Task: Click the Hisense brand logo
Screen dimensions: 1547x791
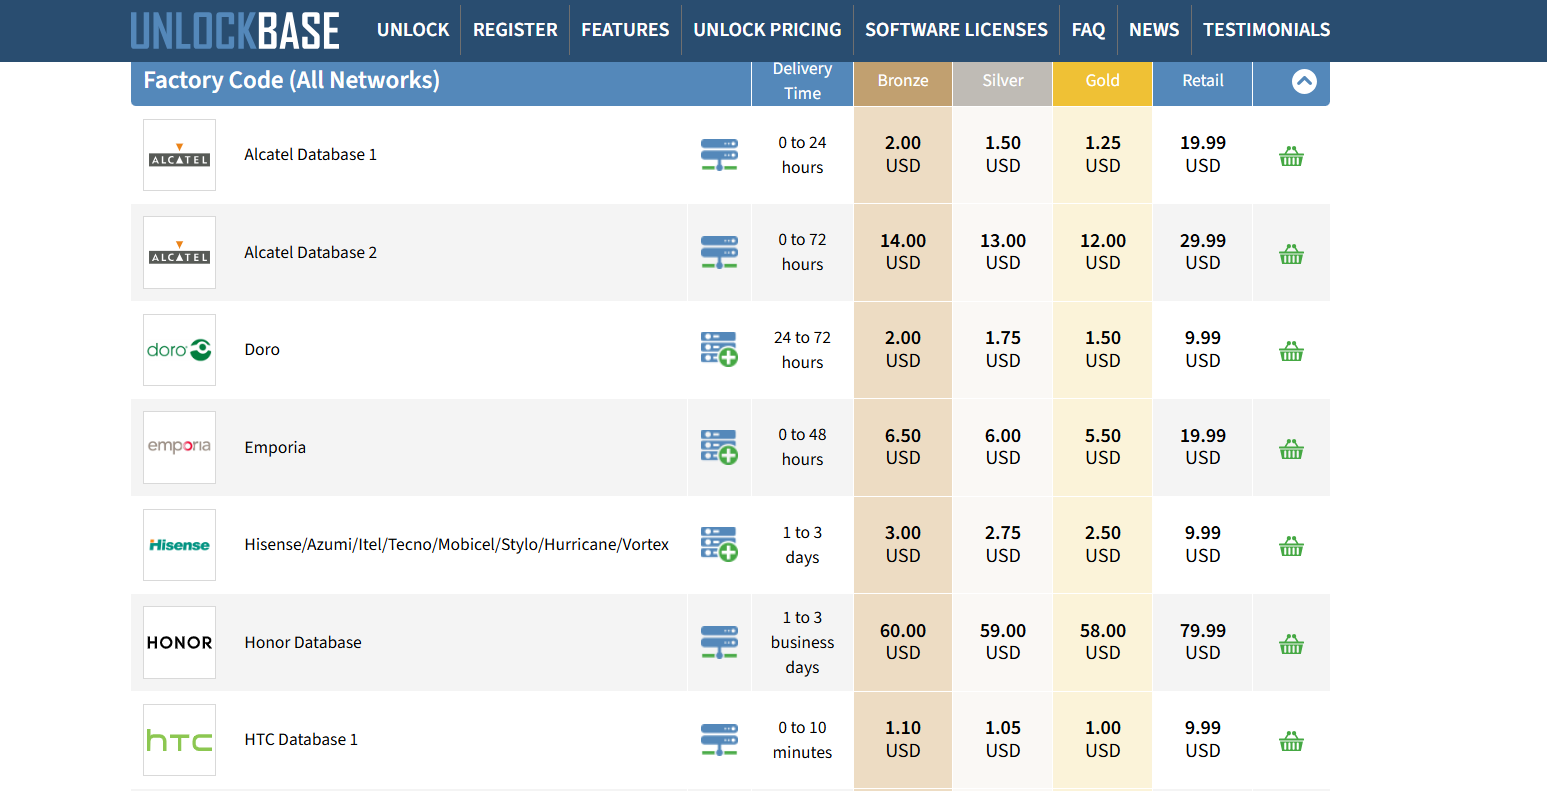Action: [179, 545]
